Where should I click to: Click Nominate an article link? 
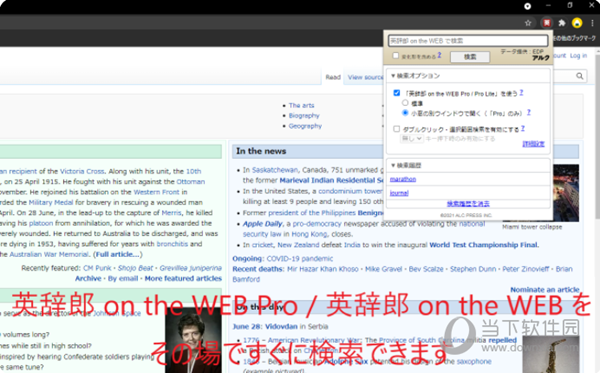coord(545,290)
